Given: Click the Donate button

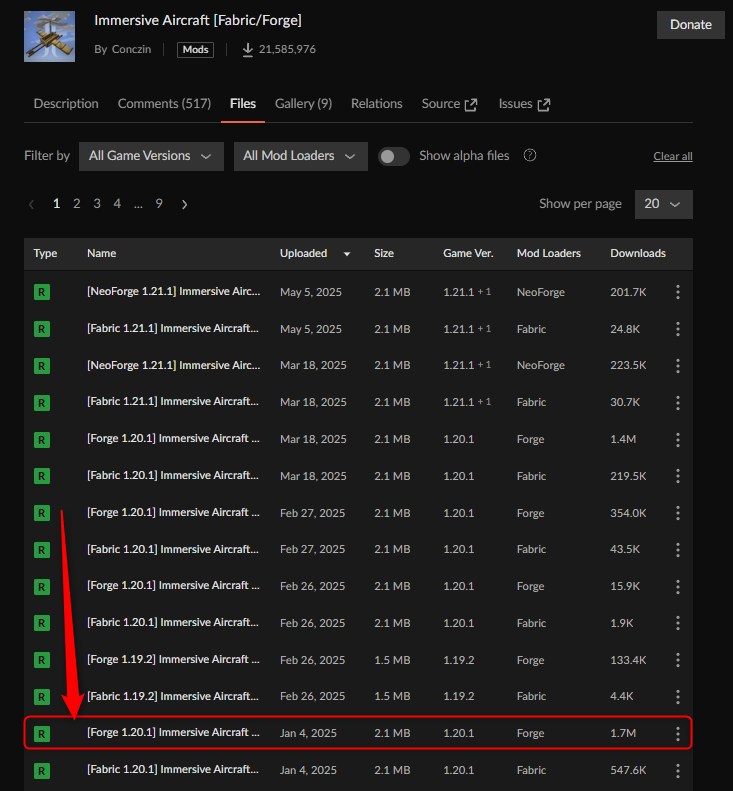Looking at the screenshot, I should pos(691,25).
